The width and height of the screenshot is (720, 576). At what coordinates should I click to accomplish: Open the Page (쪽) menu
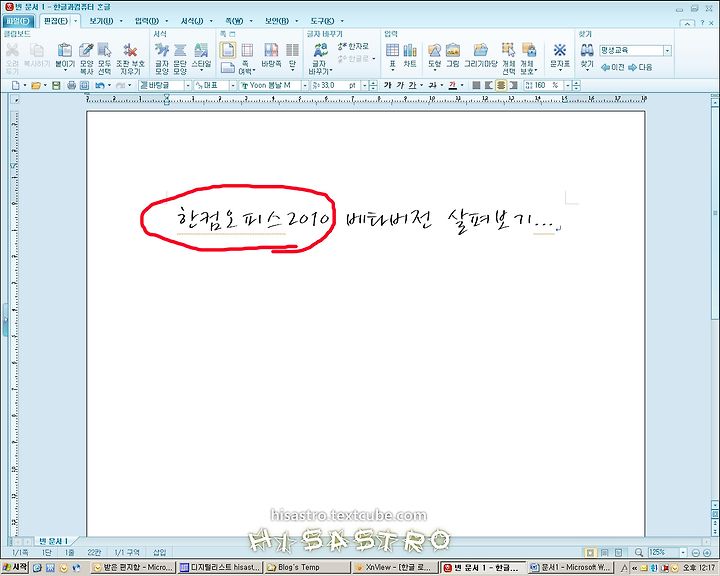coord(234,21)
